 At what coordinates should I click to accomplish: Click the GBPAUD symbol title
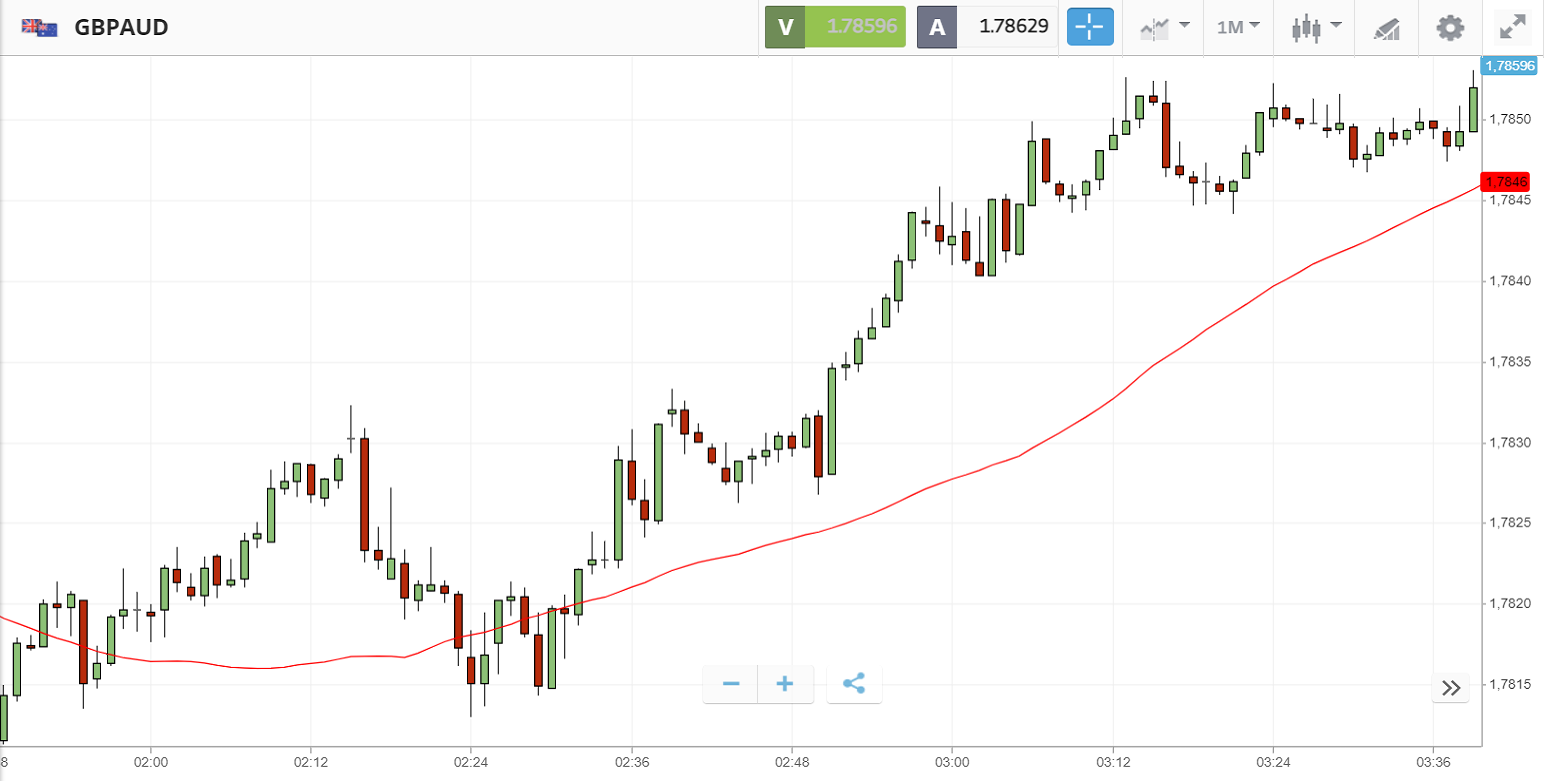(x=121, y=27)
